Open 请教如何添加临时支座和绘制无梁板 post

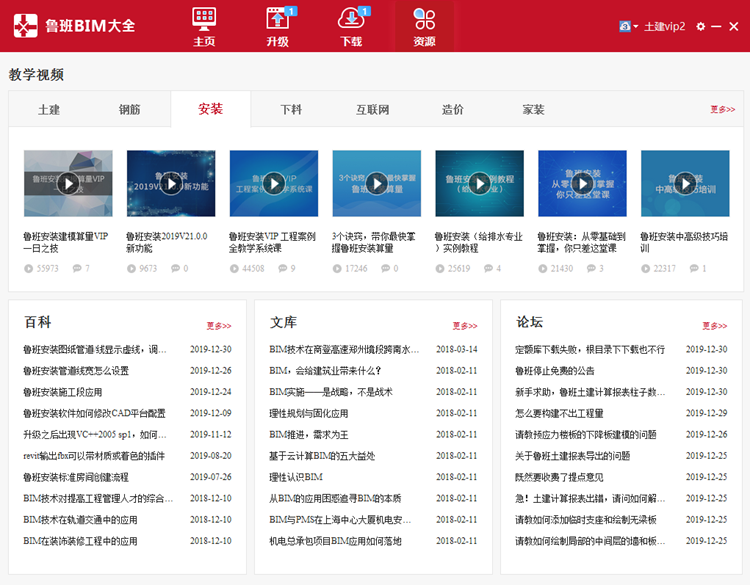(586, 520)
